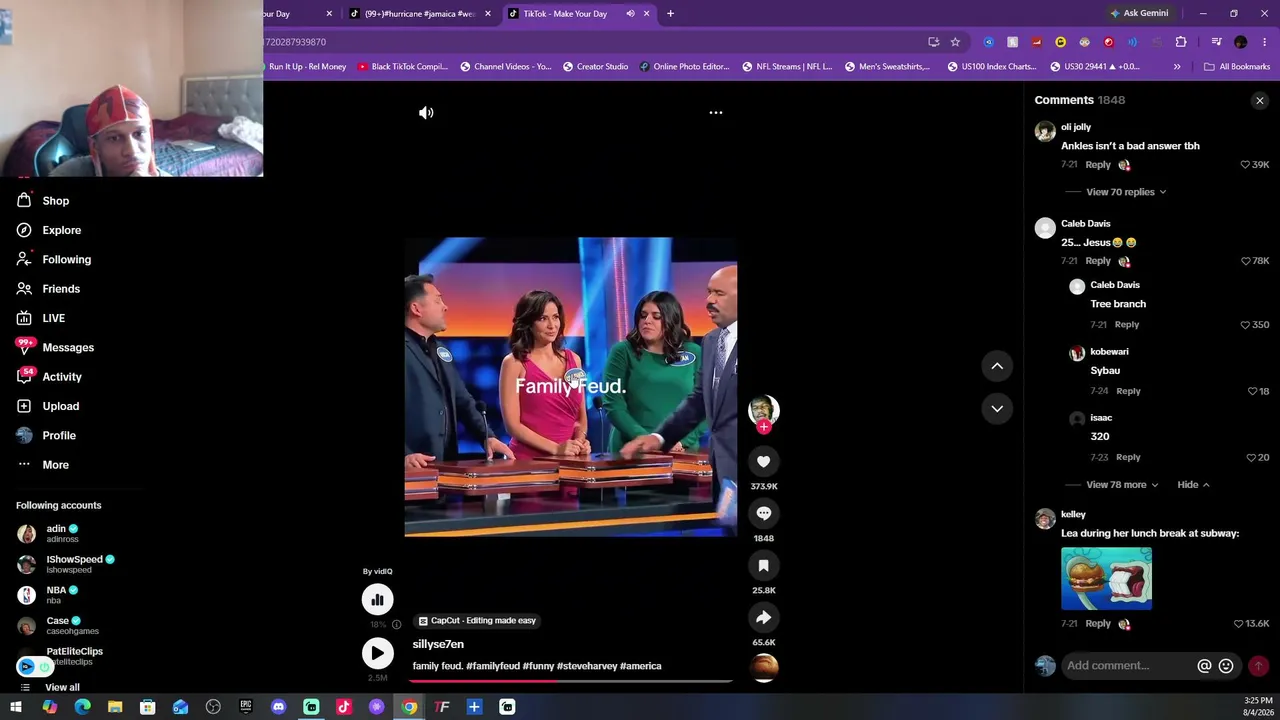Open Epic Games Launcher from taskbar
The height and width of the screenshot is (720, 1280).
pyautogui.click(x=246, y=707)
